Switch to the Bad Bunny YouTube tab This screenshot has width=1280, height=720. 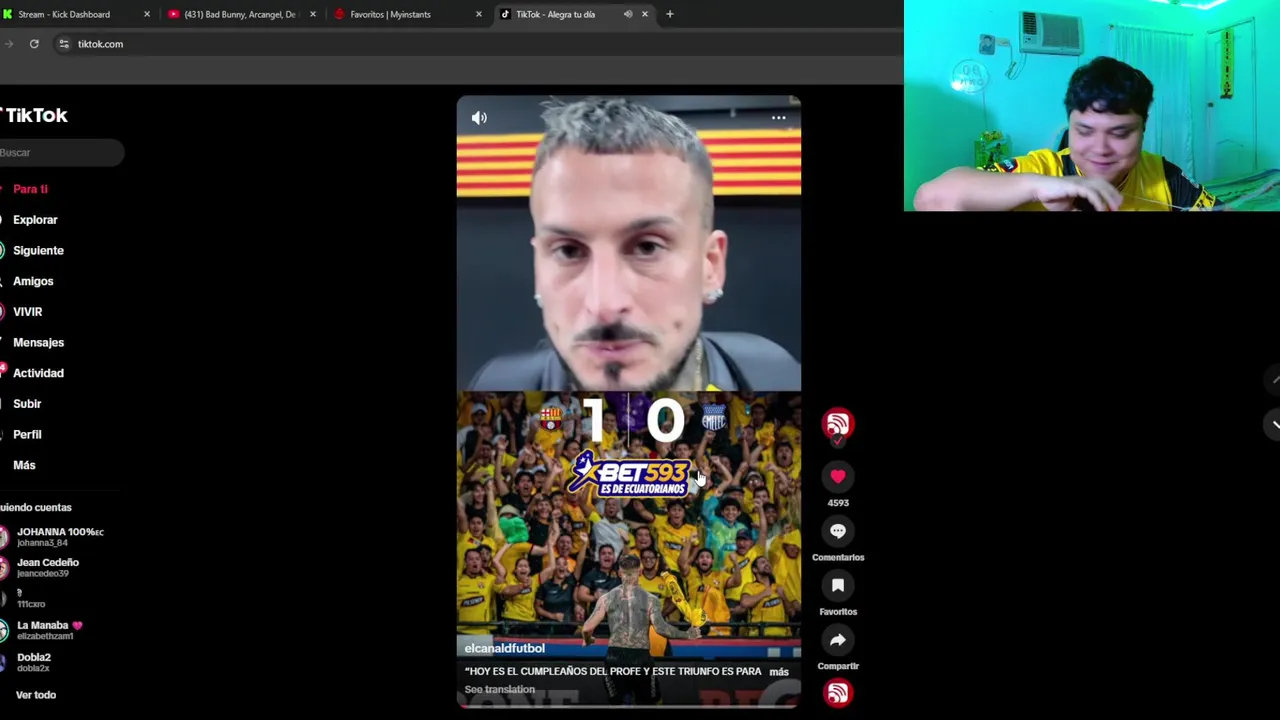click(240, 14)
